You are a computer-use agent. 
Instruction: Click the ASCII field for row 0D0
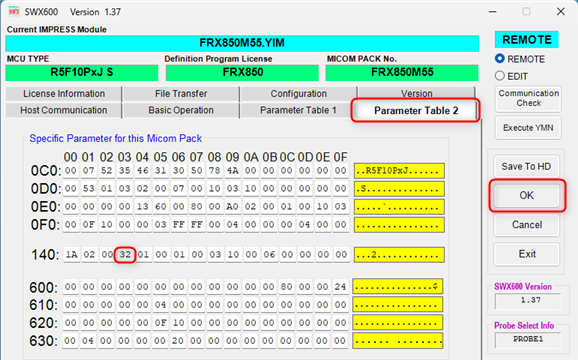[x=399, y=189]
